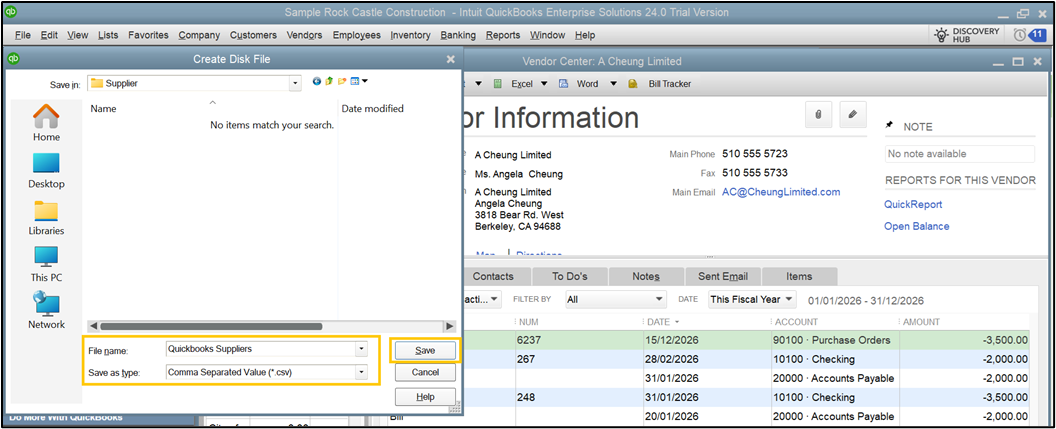Sort file list by Date modified column

coord(372,108)
